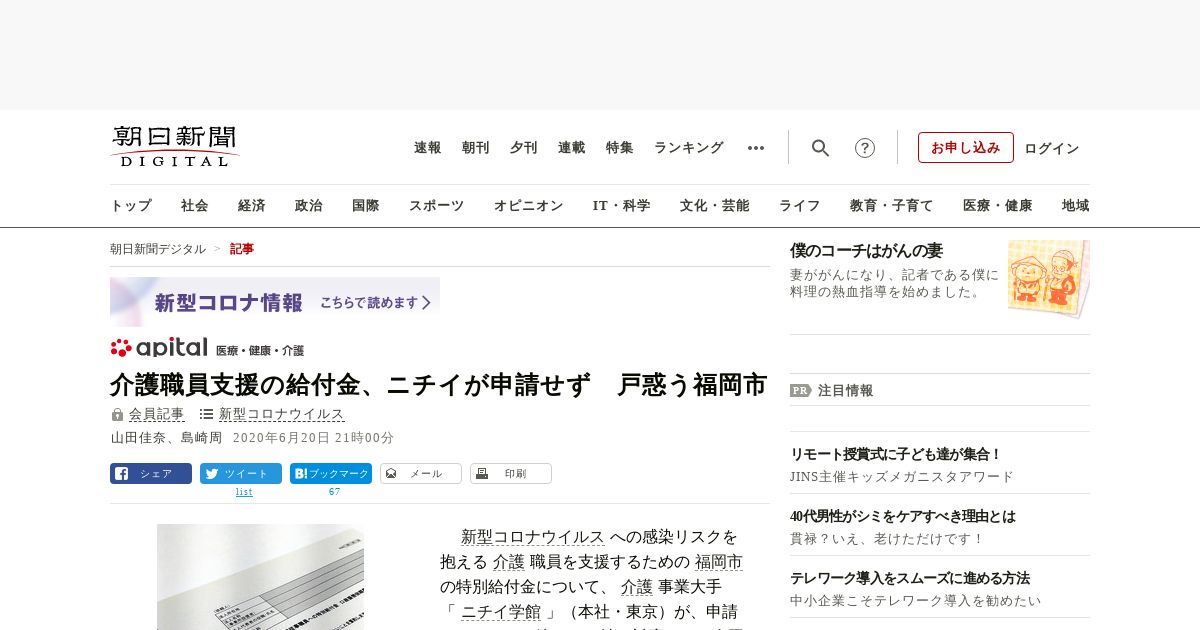The width and height of the screenshot is (1200, 630).
Task: Click the 会員記事 link
Action: (157, 414)
